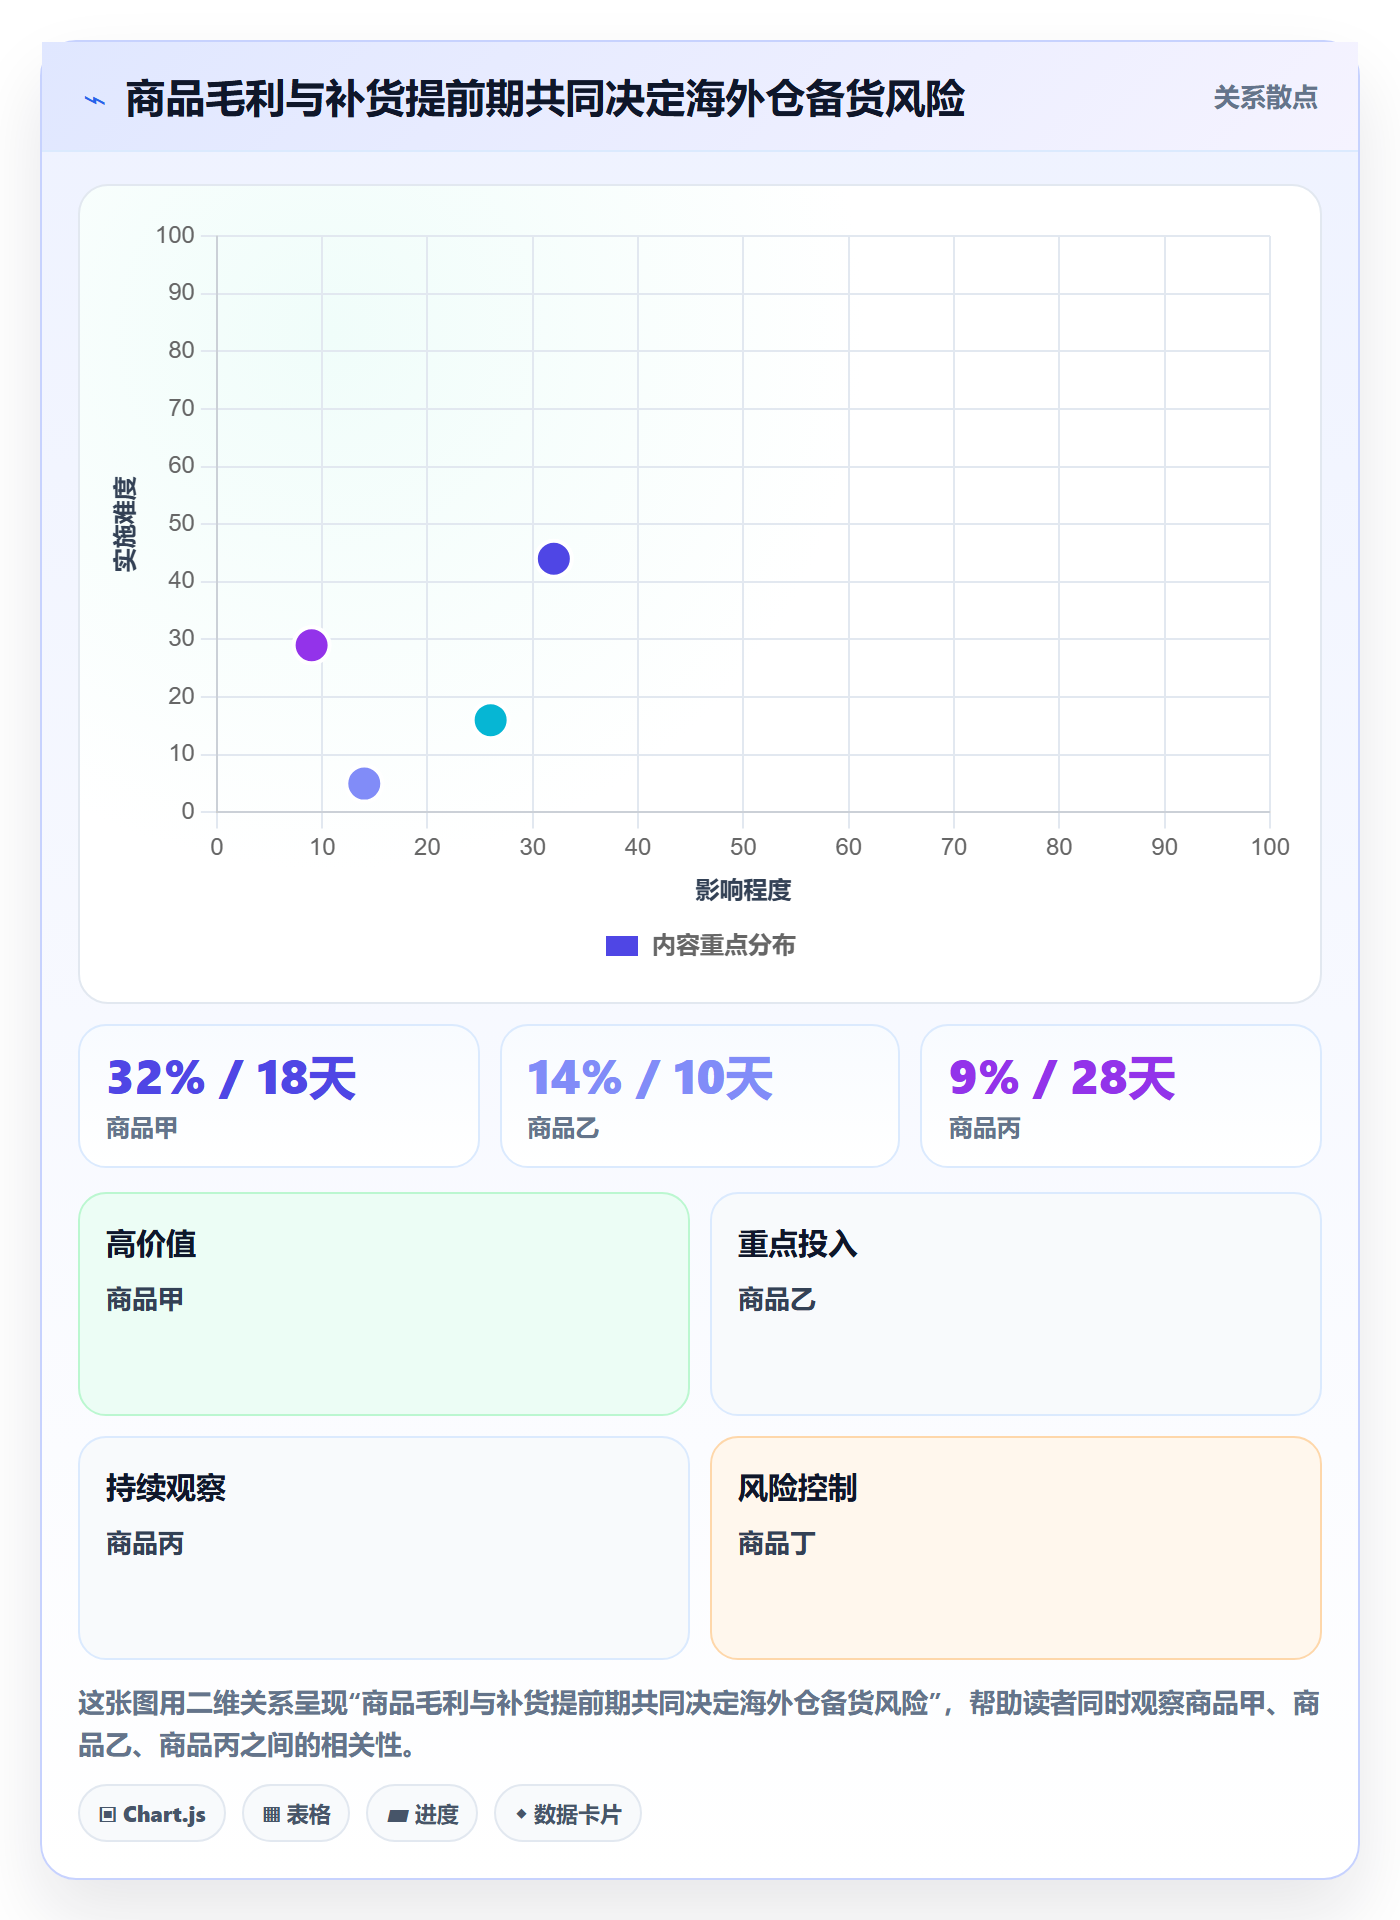Select the 风险控制 quadrant card
The width and height of the screenshot is (1400, 1920).
pyautogui.click(x=1016, y=1548)
